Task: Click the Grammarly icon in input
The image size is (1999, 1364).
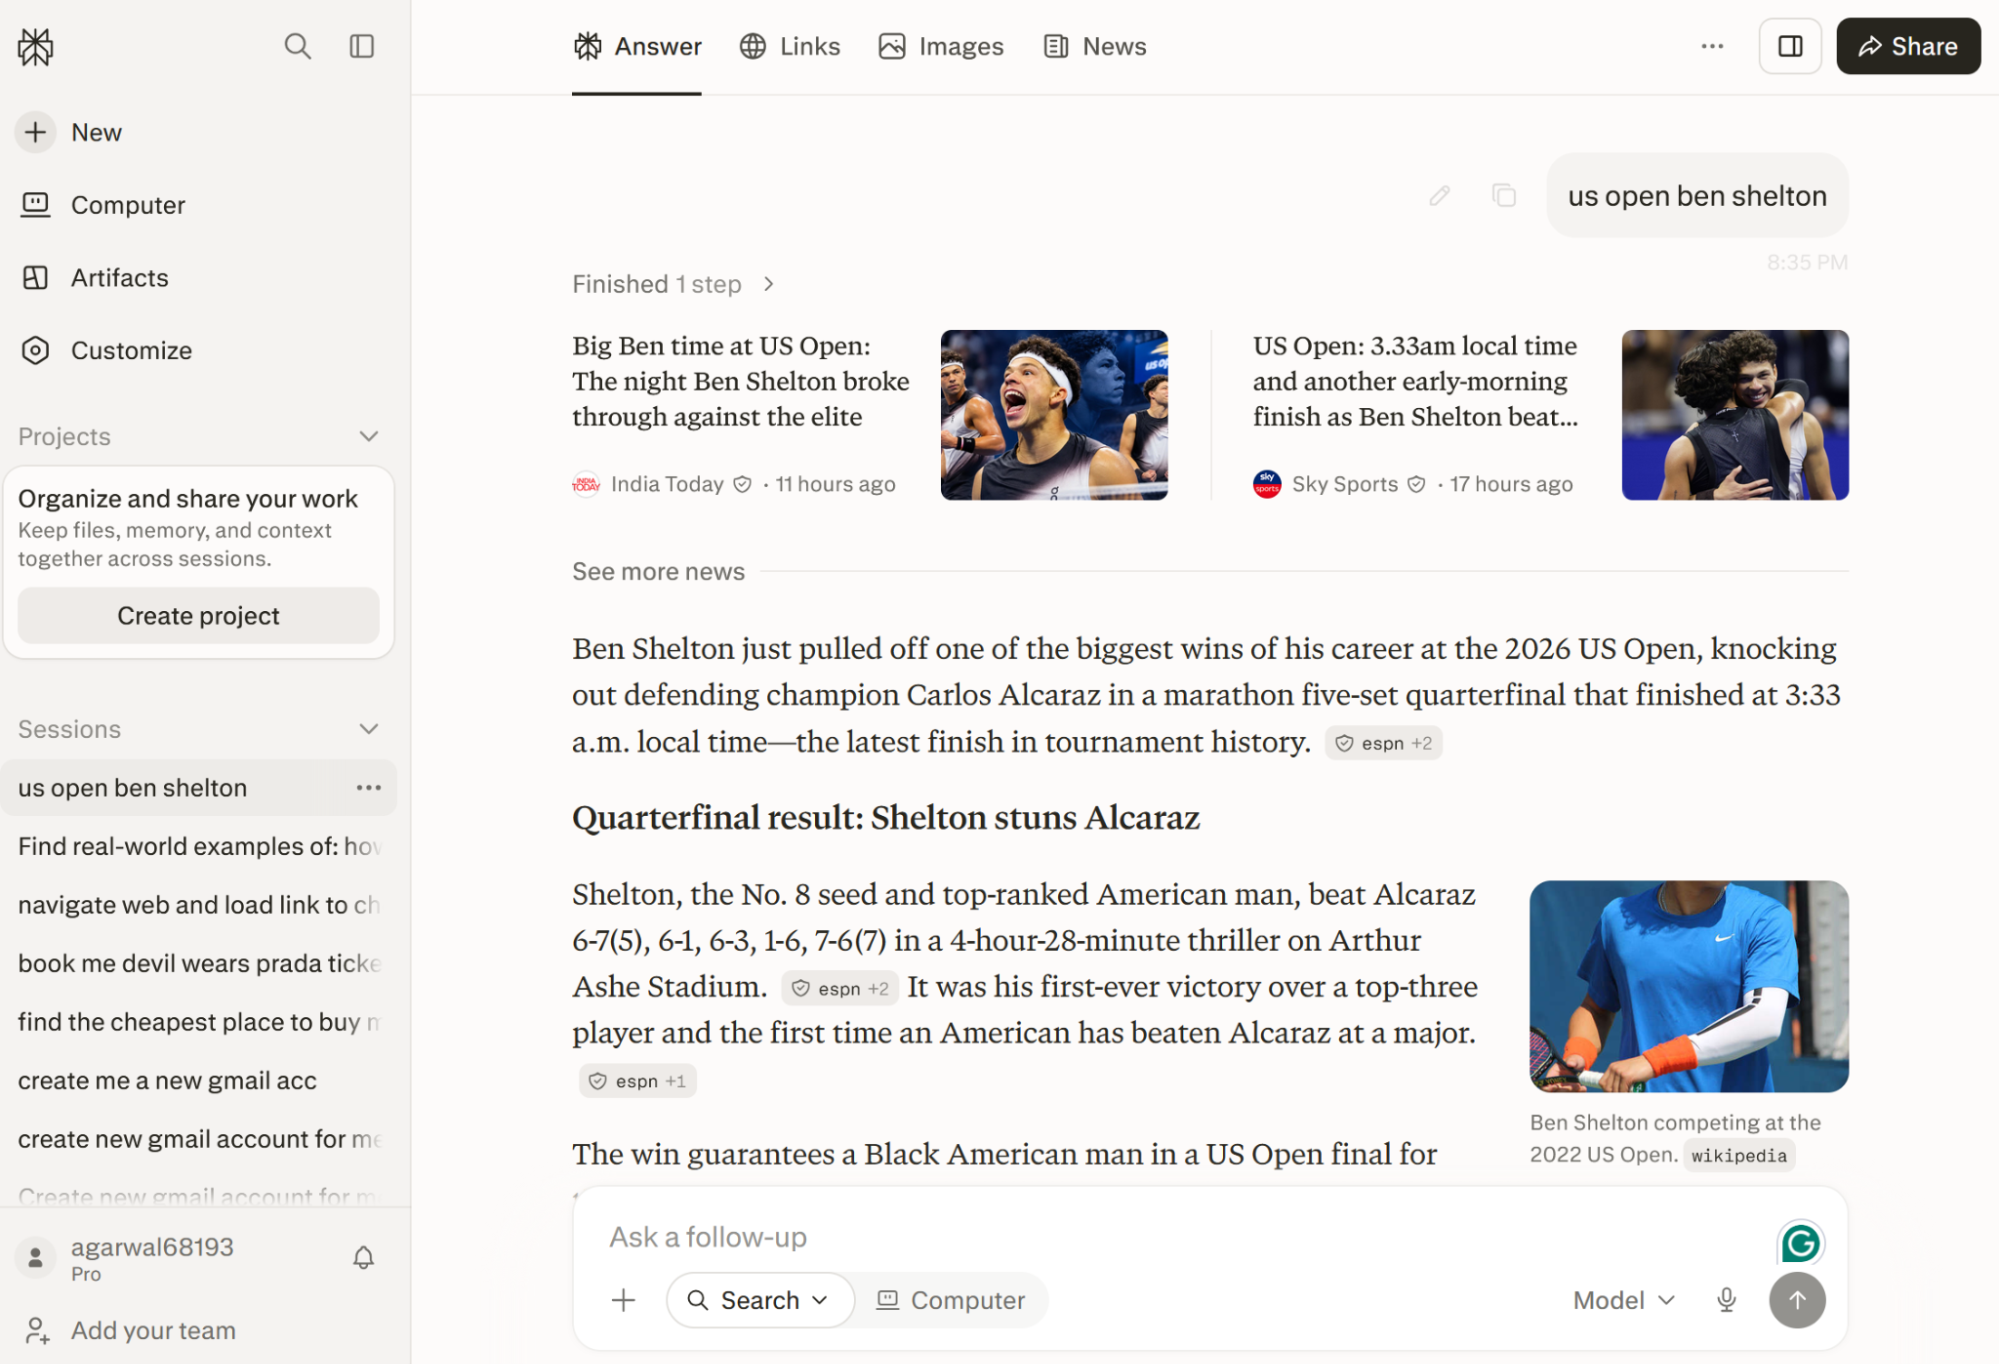Action: tap(1801, 1243)
